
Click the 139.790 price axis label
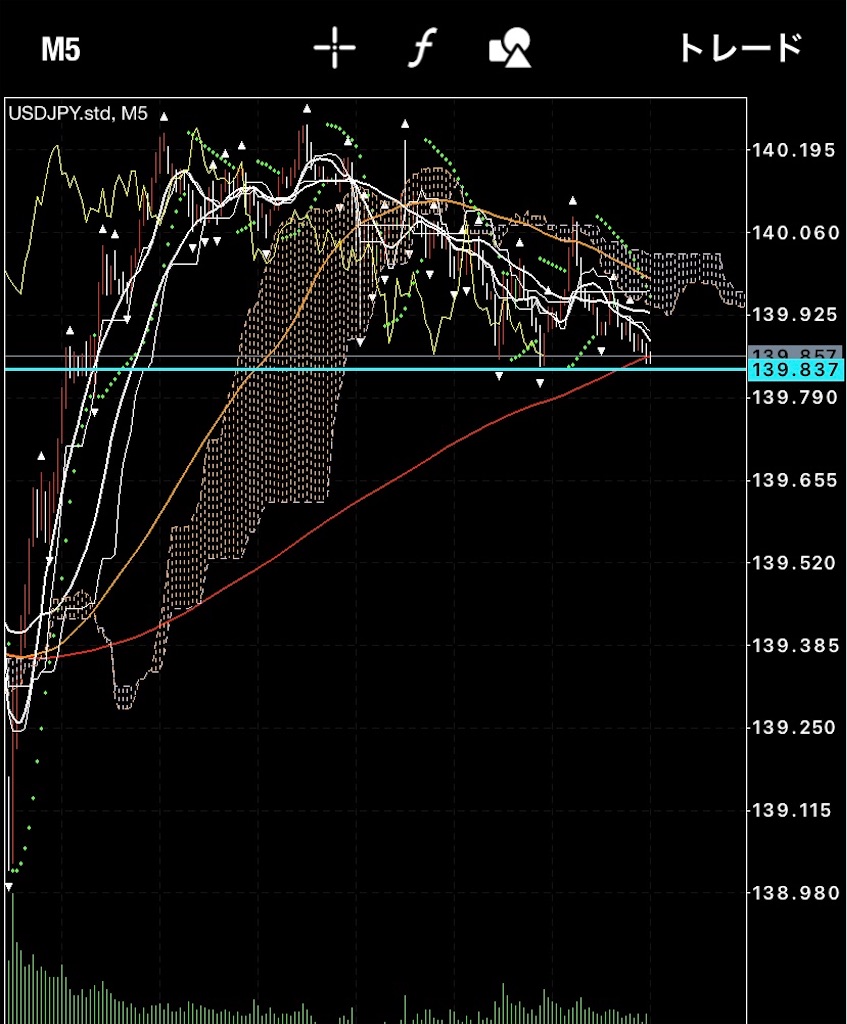click(x=795, y=398)
